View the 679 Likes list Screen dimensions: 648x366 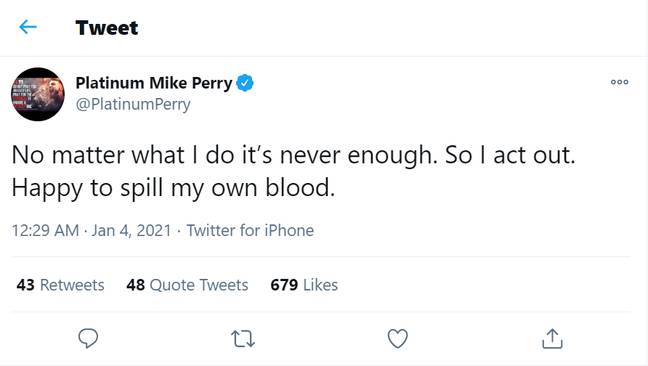[x=304, y=285]
